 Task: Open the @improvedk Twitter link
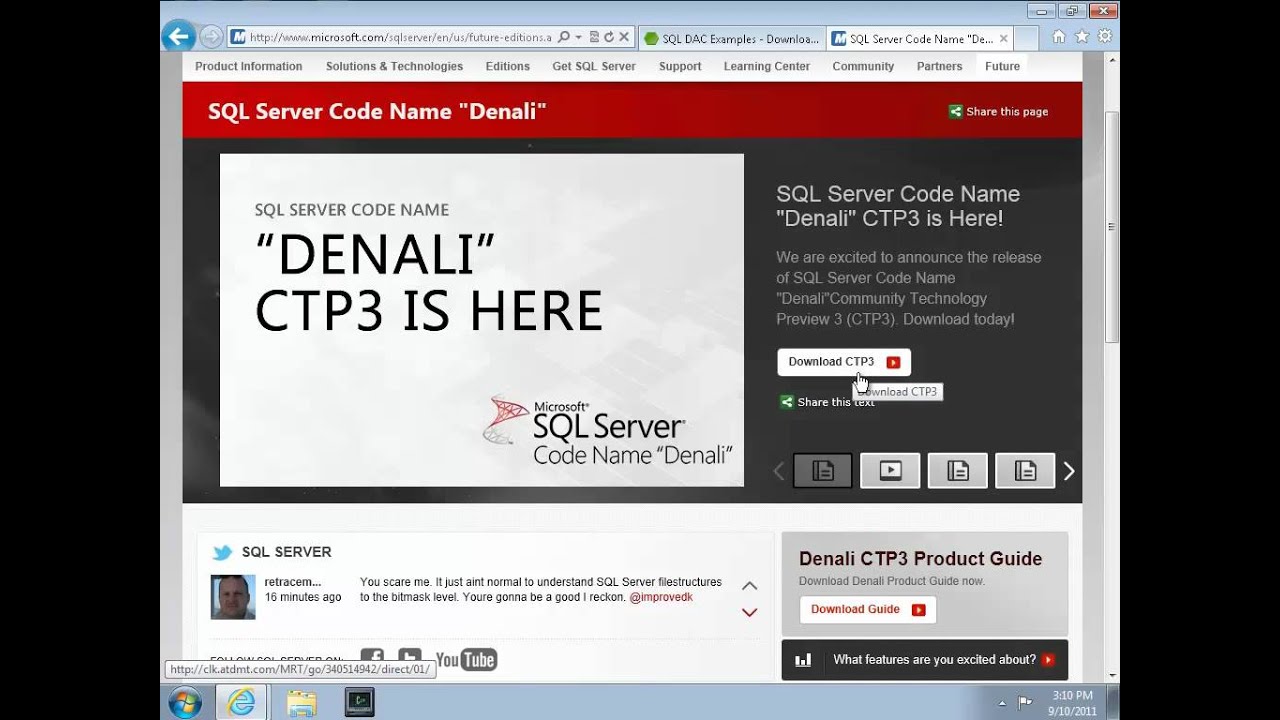point(661,597)
